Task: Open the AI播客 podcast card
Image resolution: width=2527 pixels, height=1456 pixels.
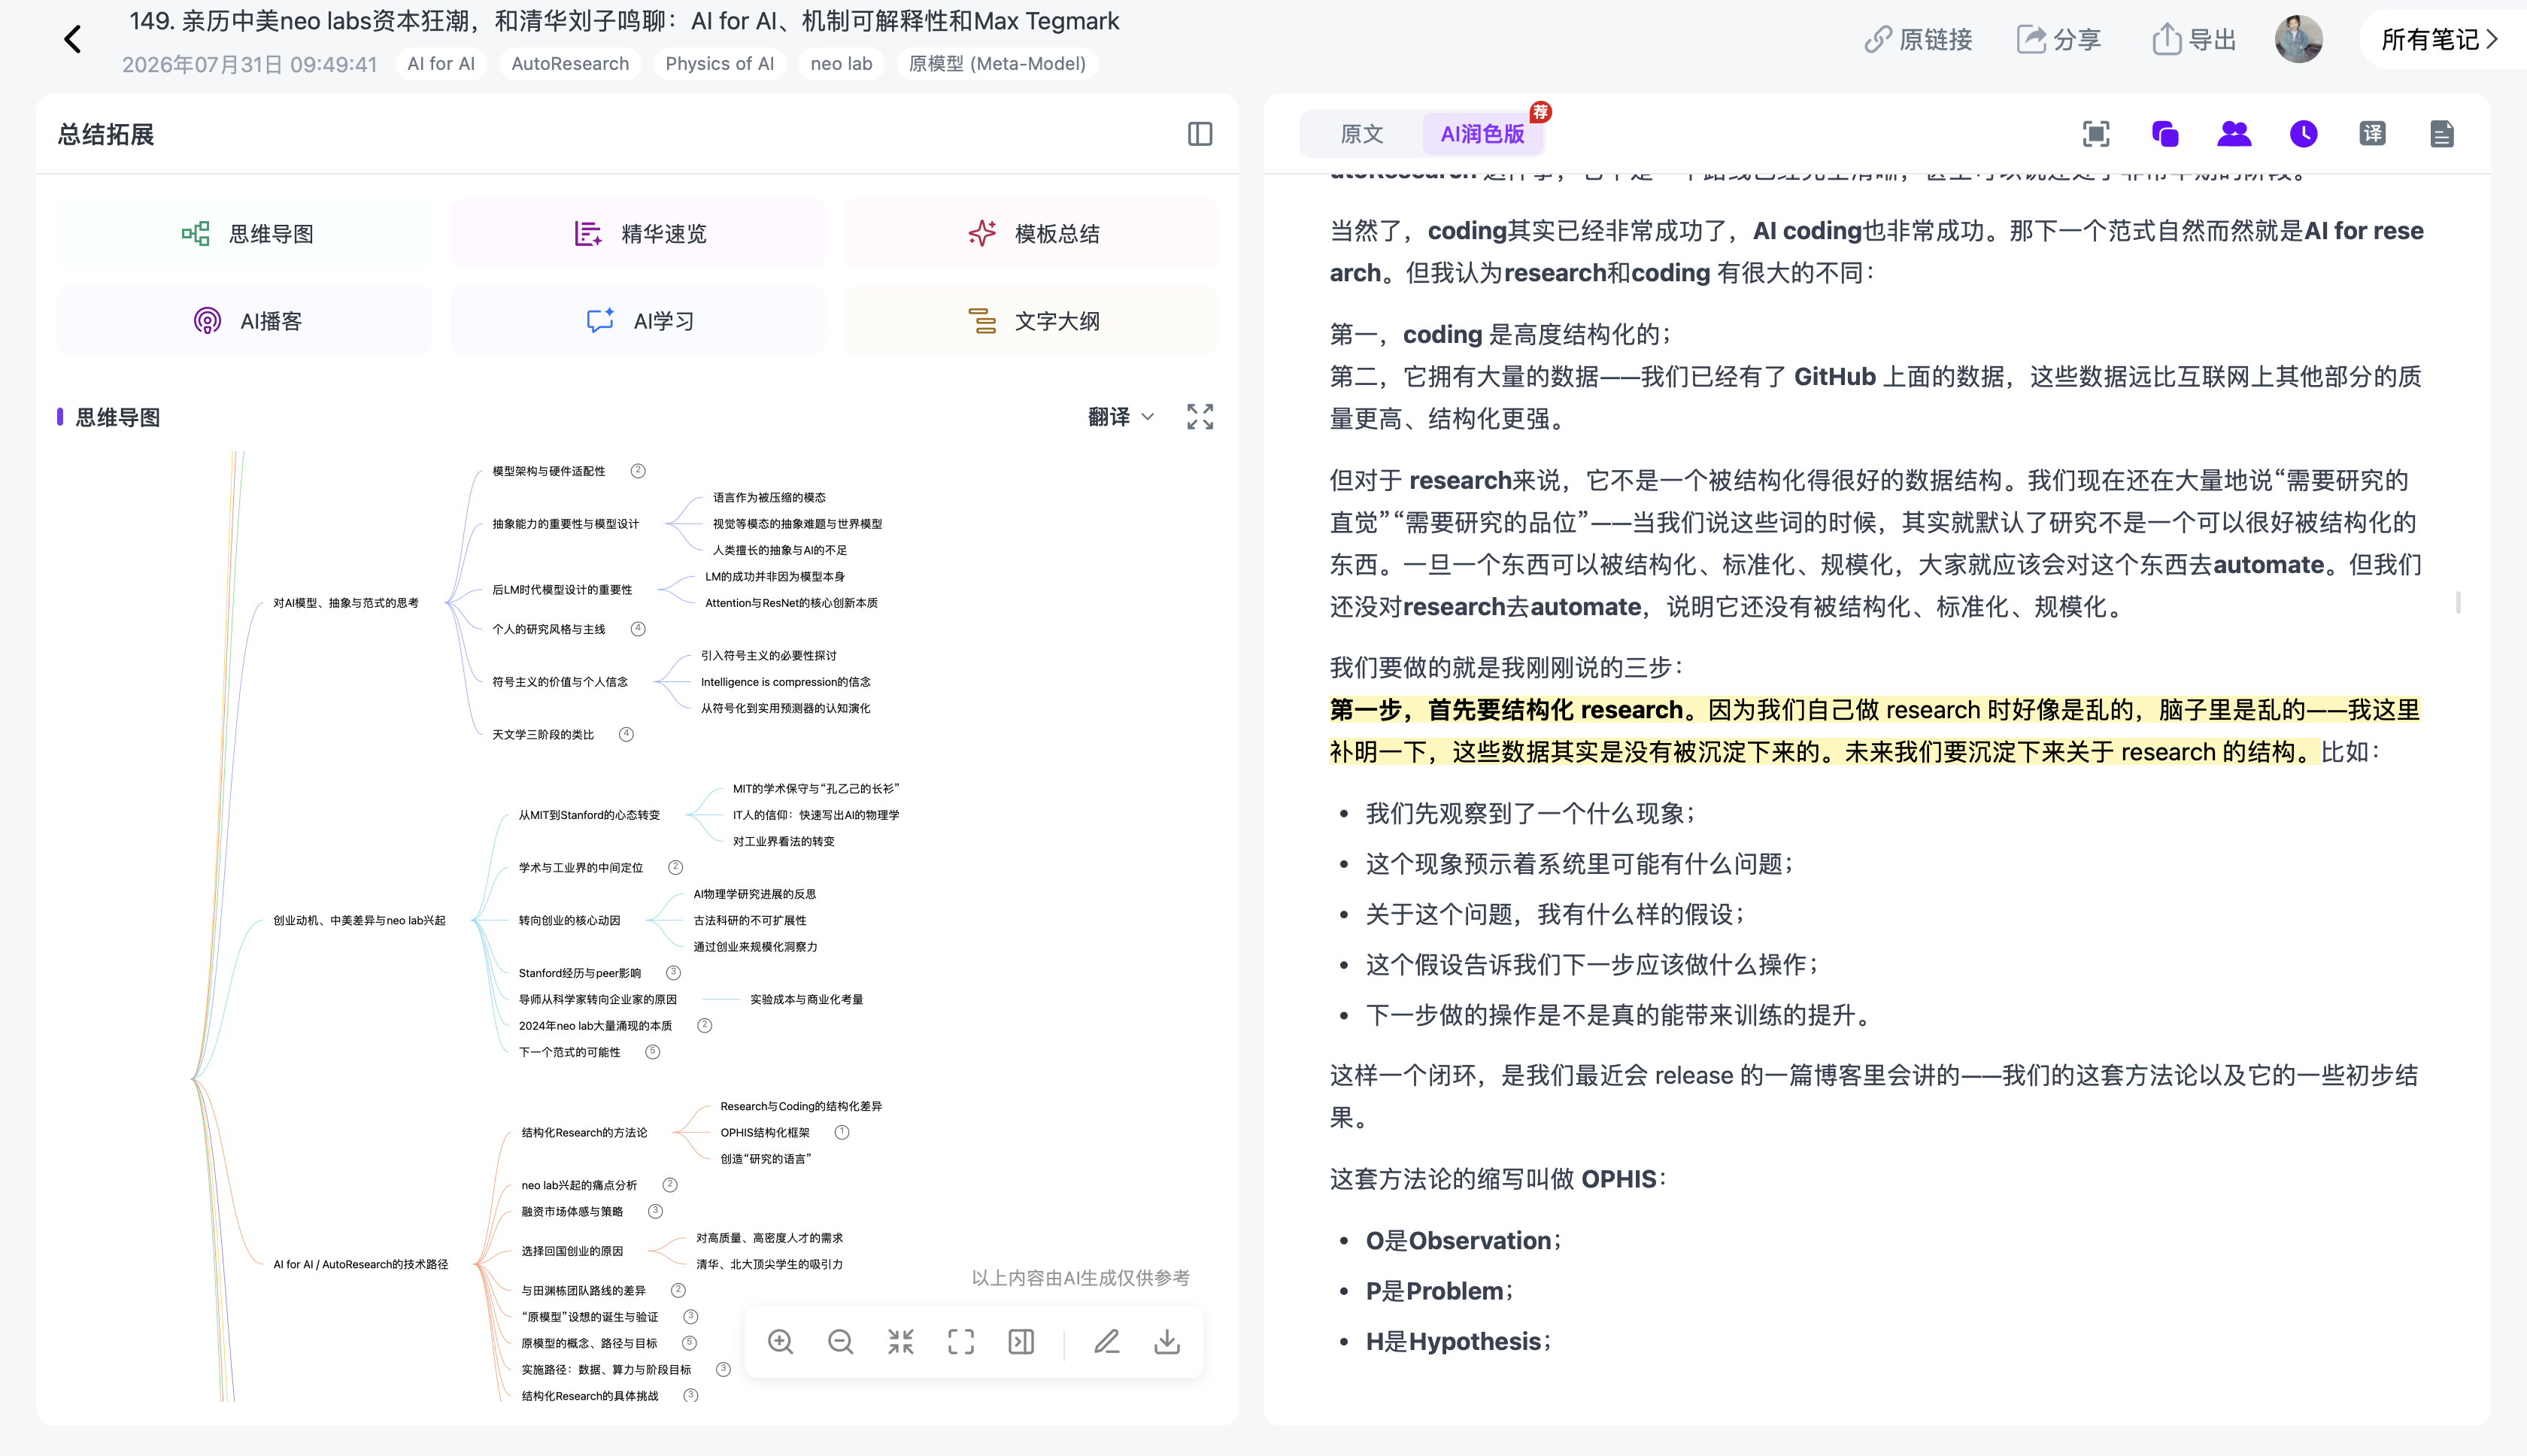Action: tap(244, 321)
